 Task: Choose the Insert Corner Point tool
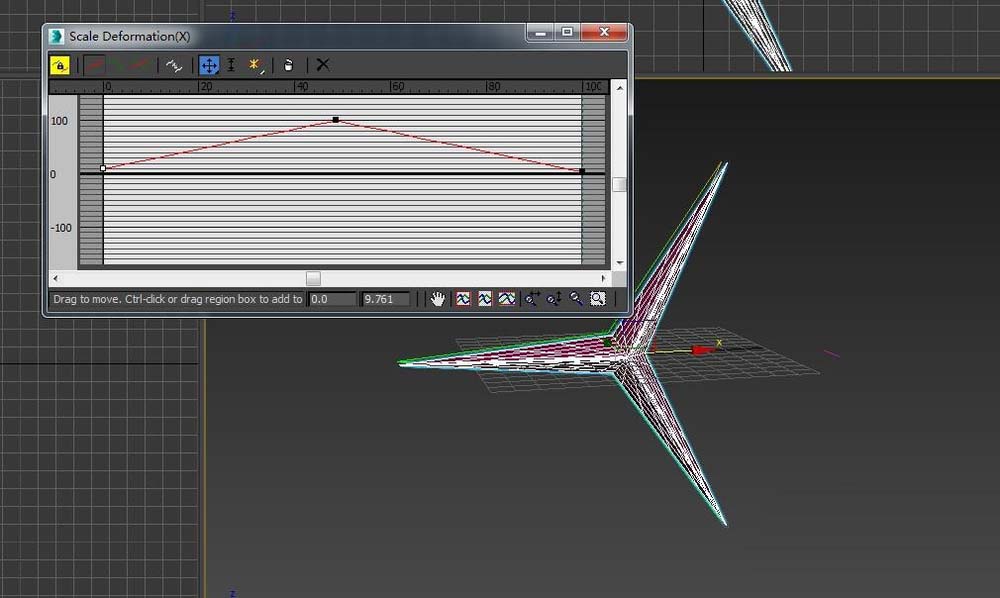pos(255,65)
